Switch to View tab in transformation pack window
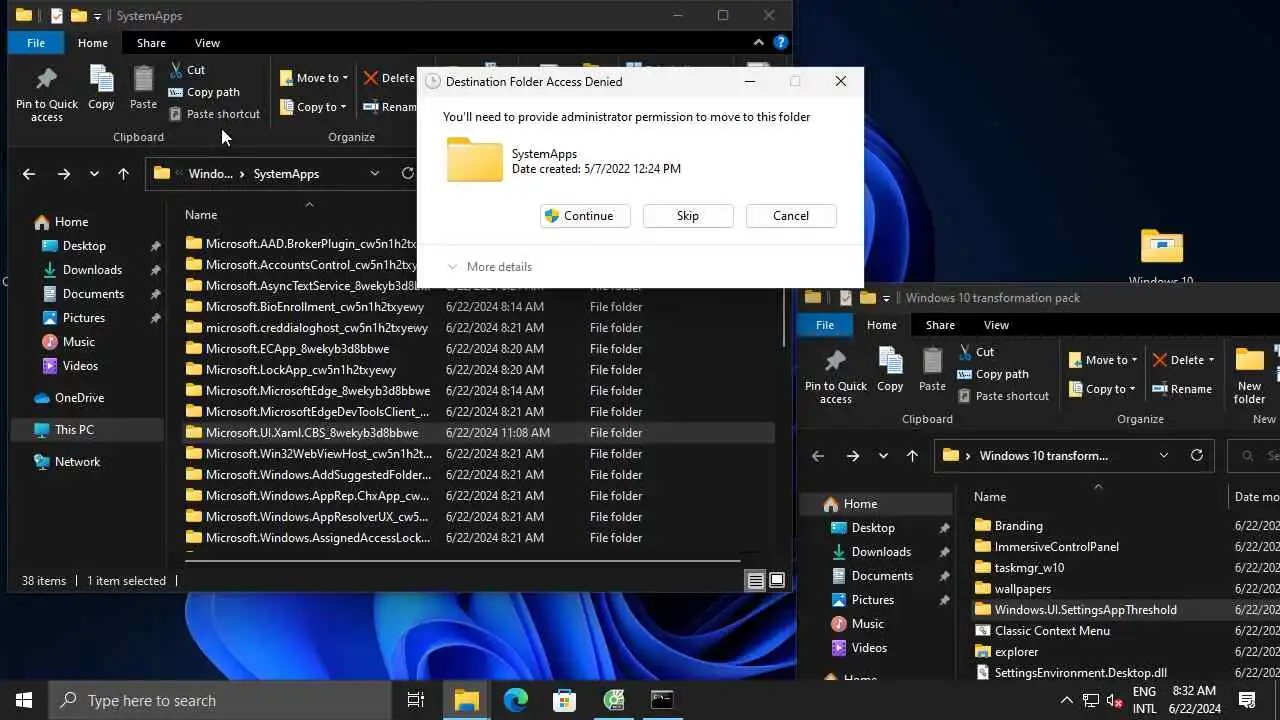Image resolution: width=1280 pixels, height=720 pixels. pos(996,325)
